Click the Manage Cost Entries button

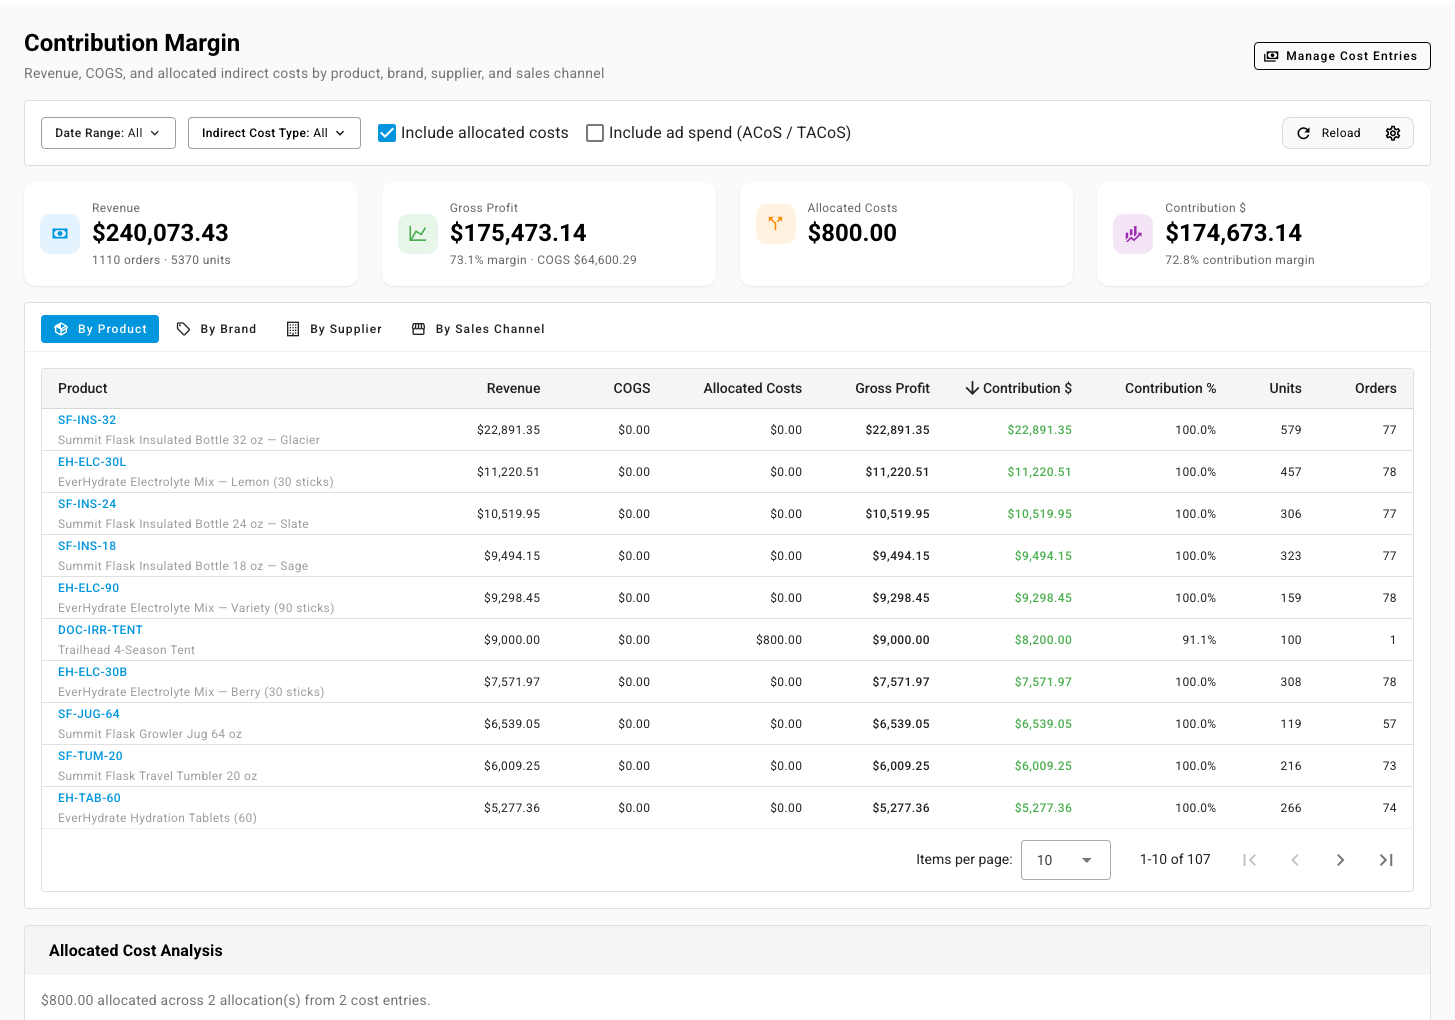click(x=1342, y=56)
